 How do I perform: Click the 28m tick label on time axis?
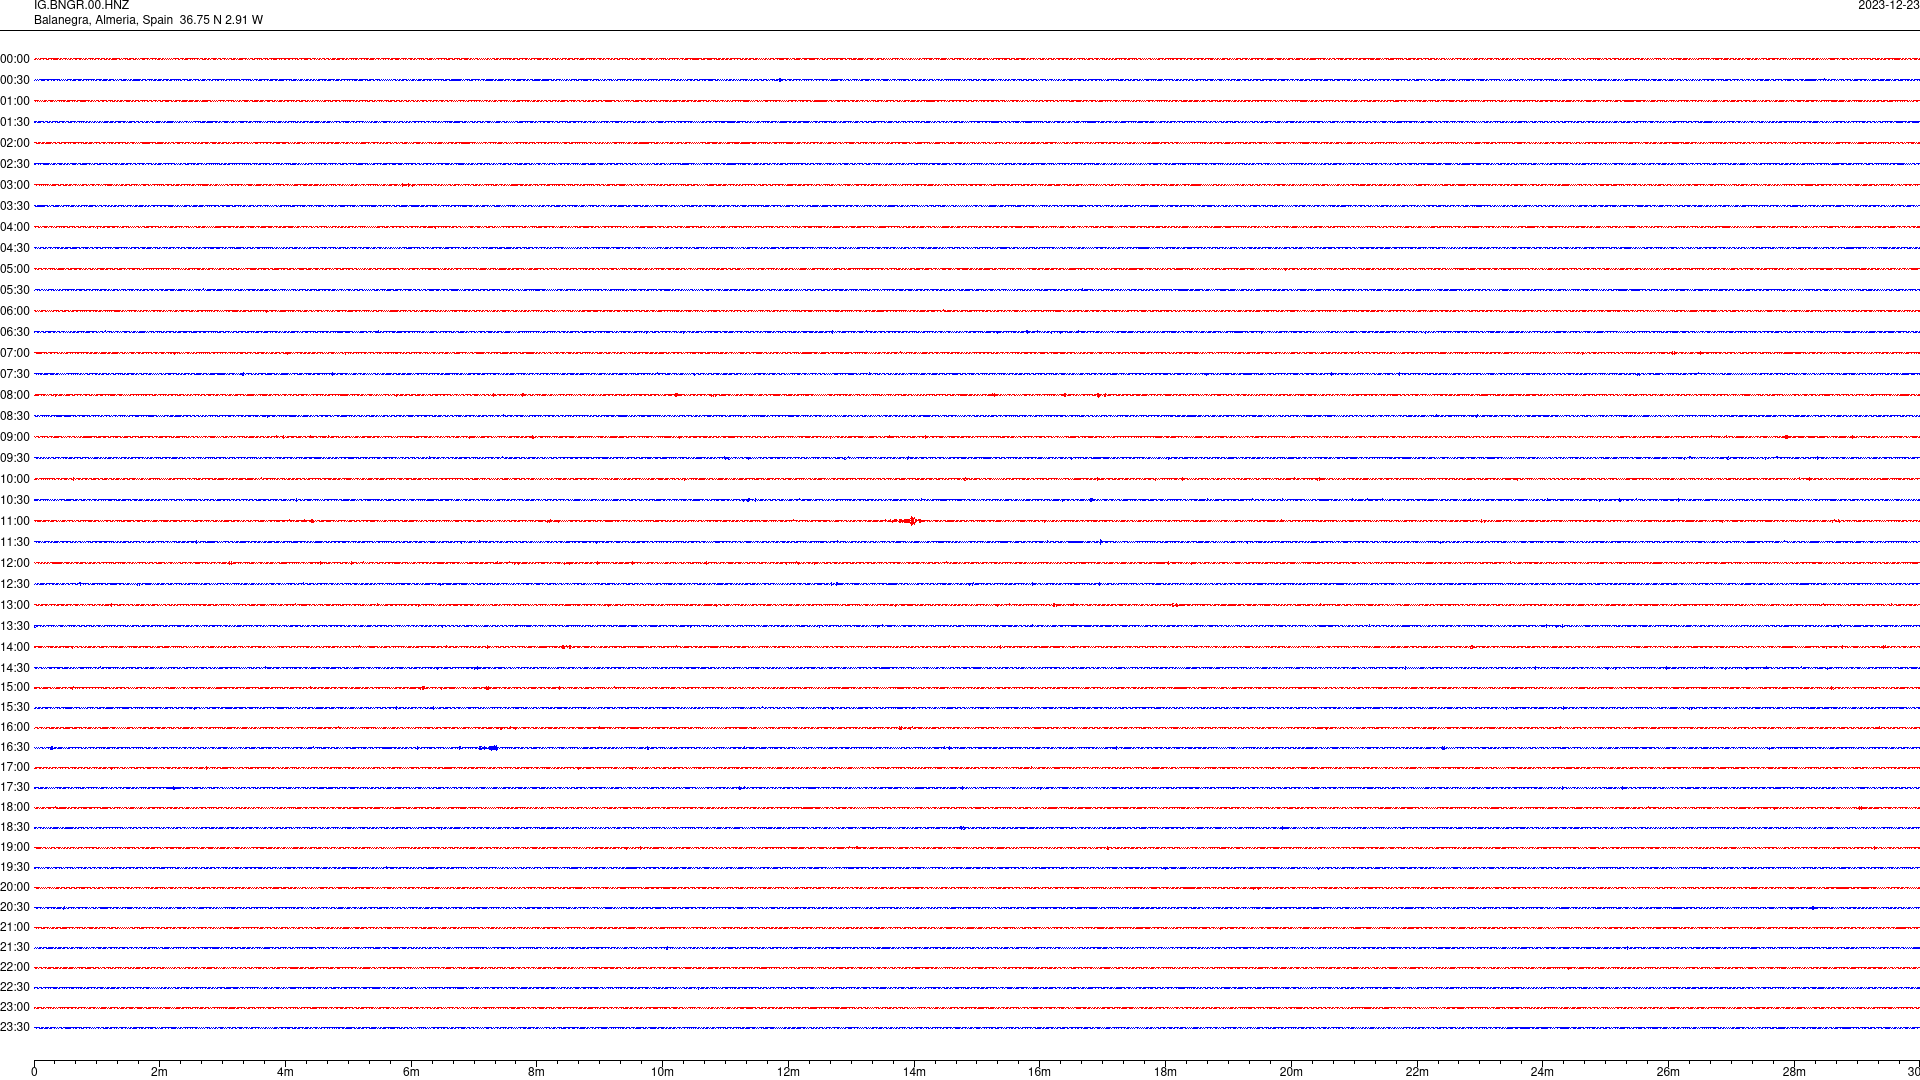pyautogui.click(x=1794, y=1072)
